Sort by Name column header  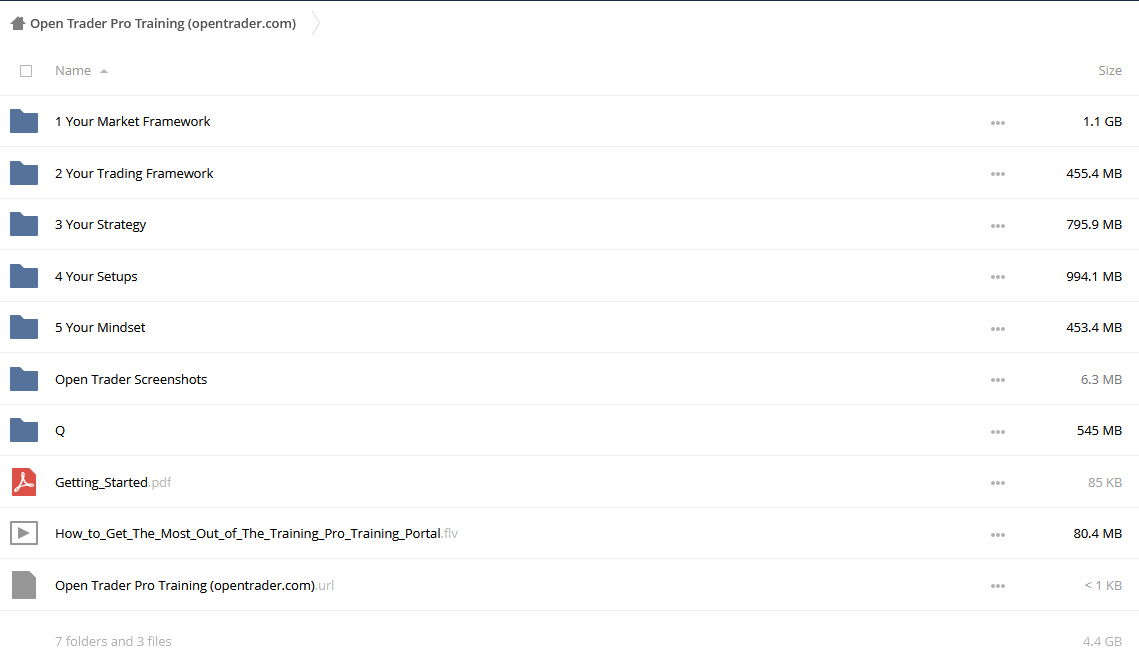[73, 70]
